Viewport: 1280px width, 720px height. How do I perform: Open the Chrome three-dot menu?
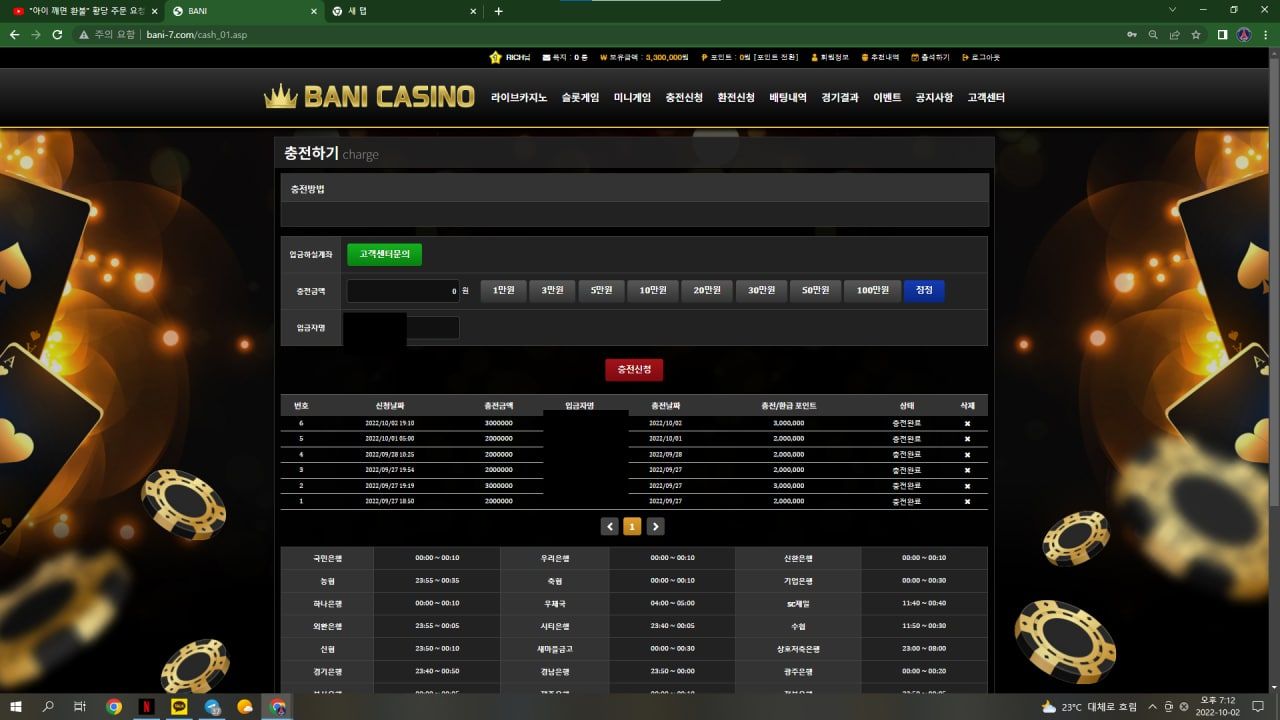coord(1265,34)
